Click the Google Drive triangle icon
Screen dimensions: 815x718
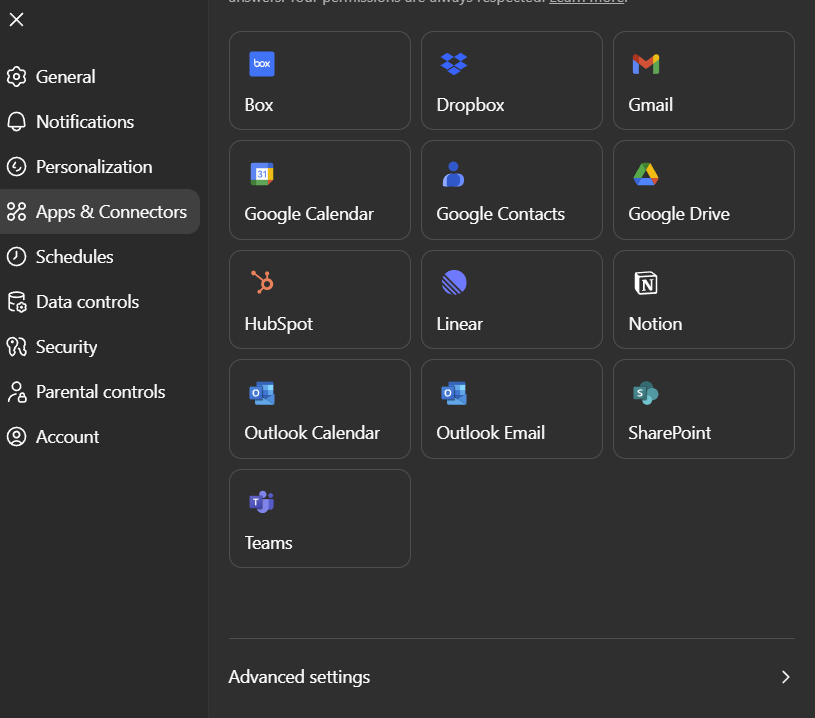(x=646, y=174)
